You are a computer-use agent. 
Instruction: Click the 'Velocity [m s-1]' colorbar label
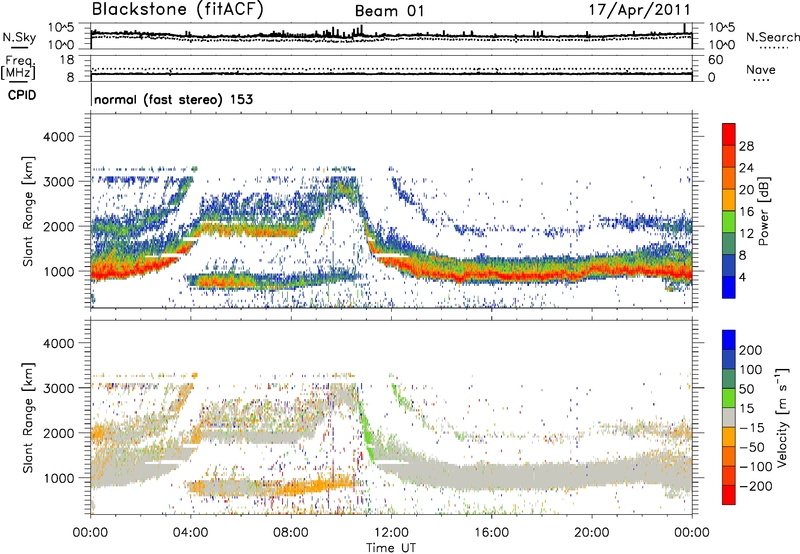click(x=782, y=417)
